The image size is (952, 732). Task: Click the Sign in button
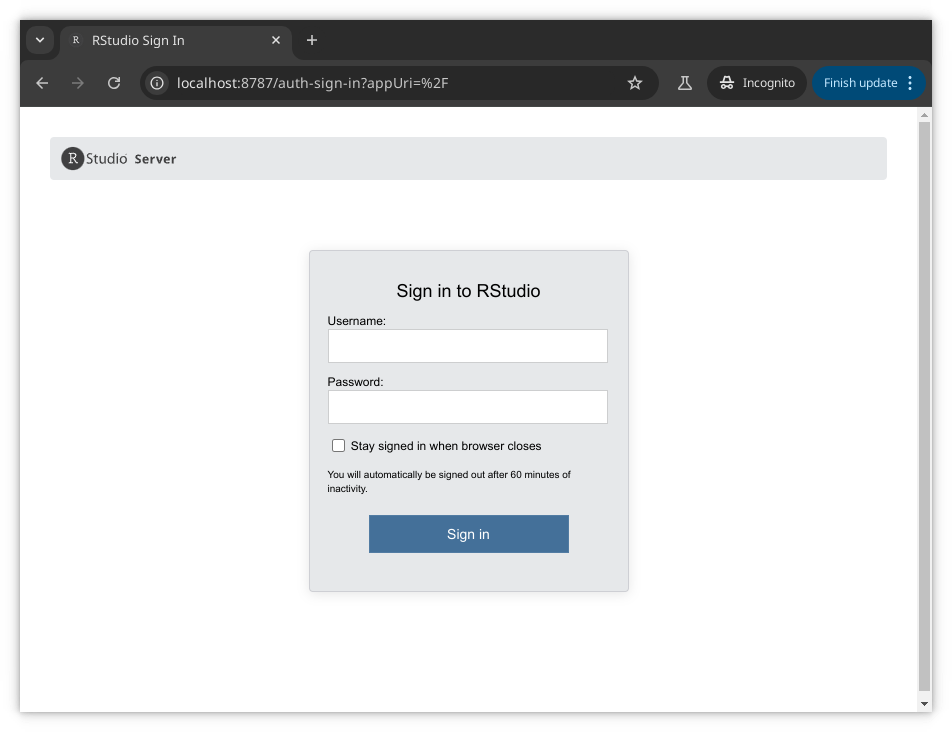469,534
